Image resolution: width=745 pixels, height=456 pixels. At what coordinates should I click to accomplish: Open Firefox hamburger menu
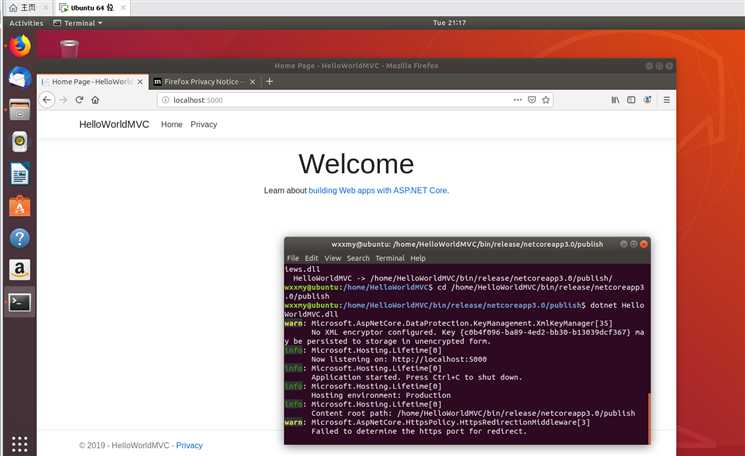tap(667, 100)
